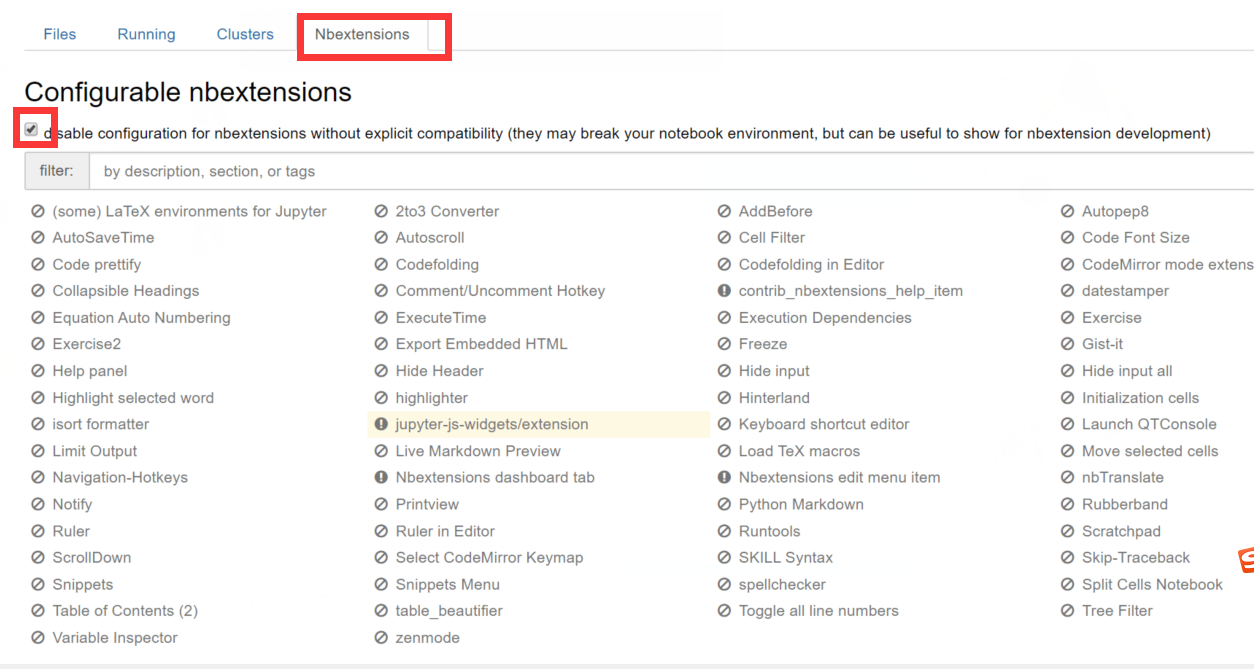Viewport: 1254px width, 669px height.
Task: Click the disabled icon beside Hinterland
Action: [x=724, y=398]
